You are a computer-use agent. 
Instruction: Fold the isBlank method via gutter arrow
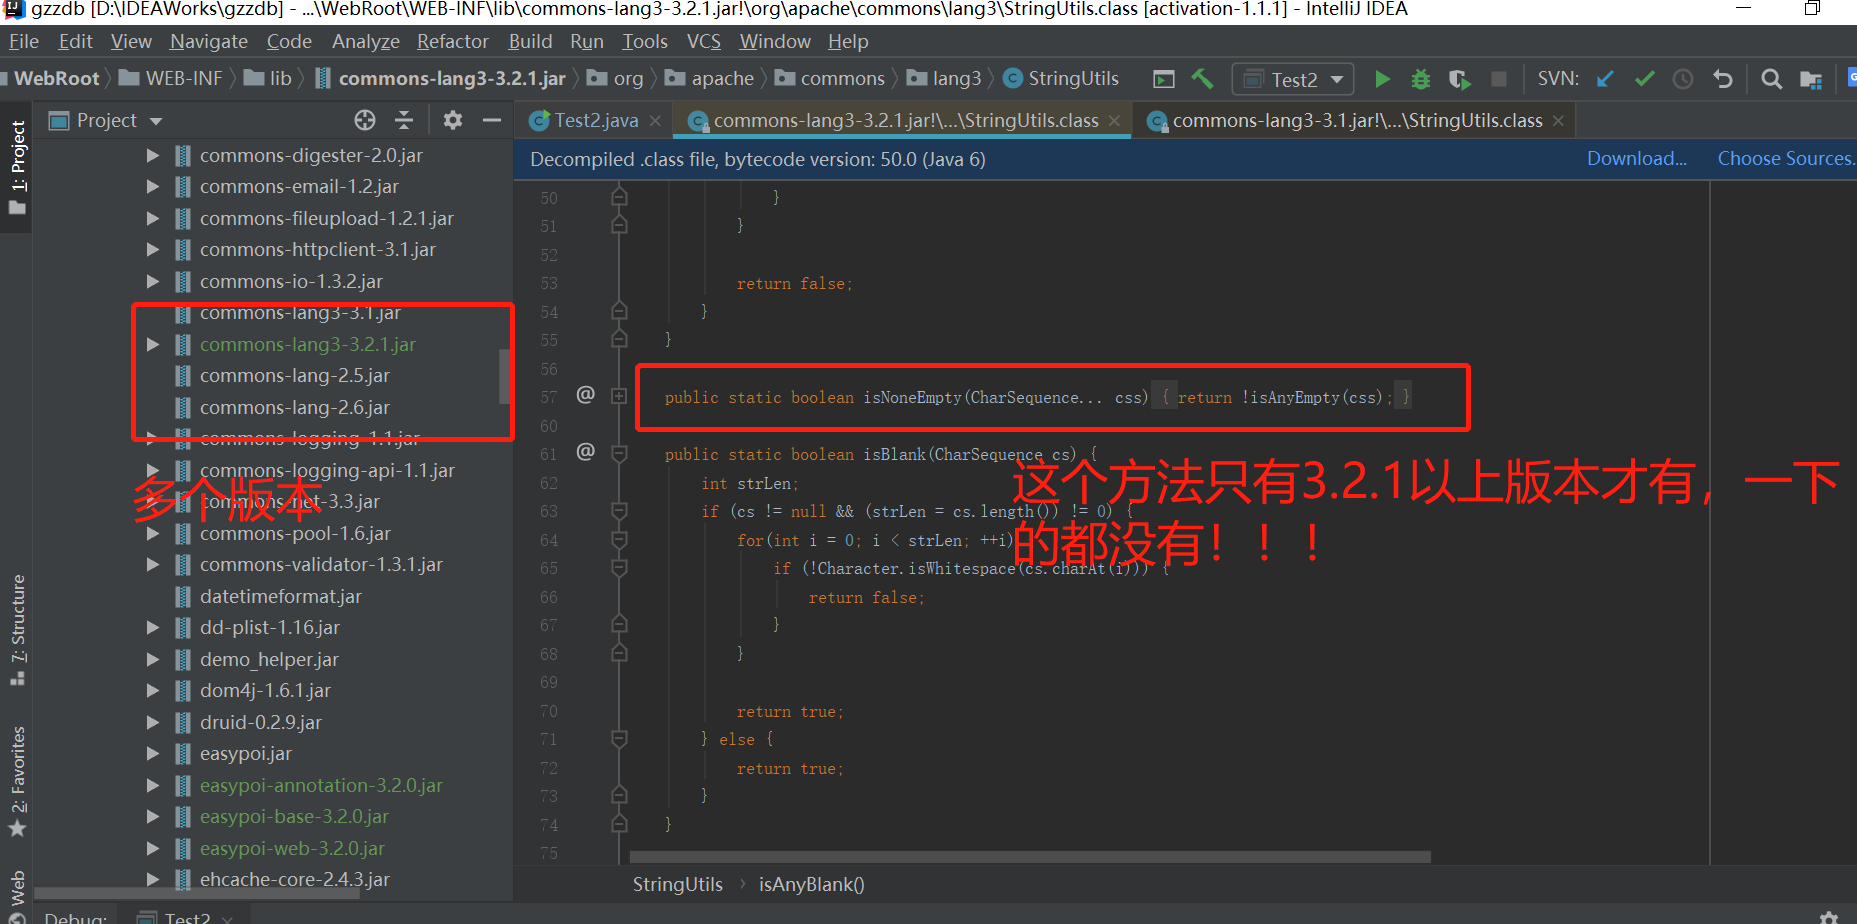tap(619, 452)
